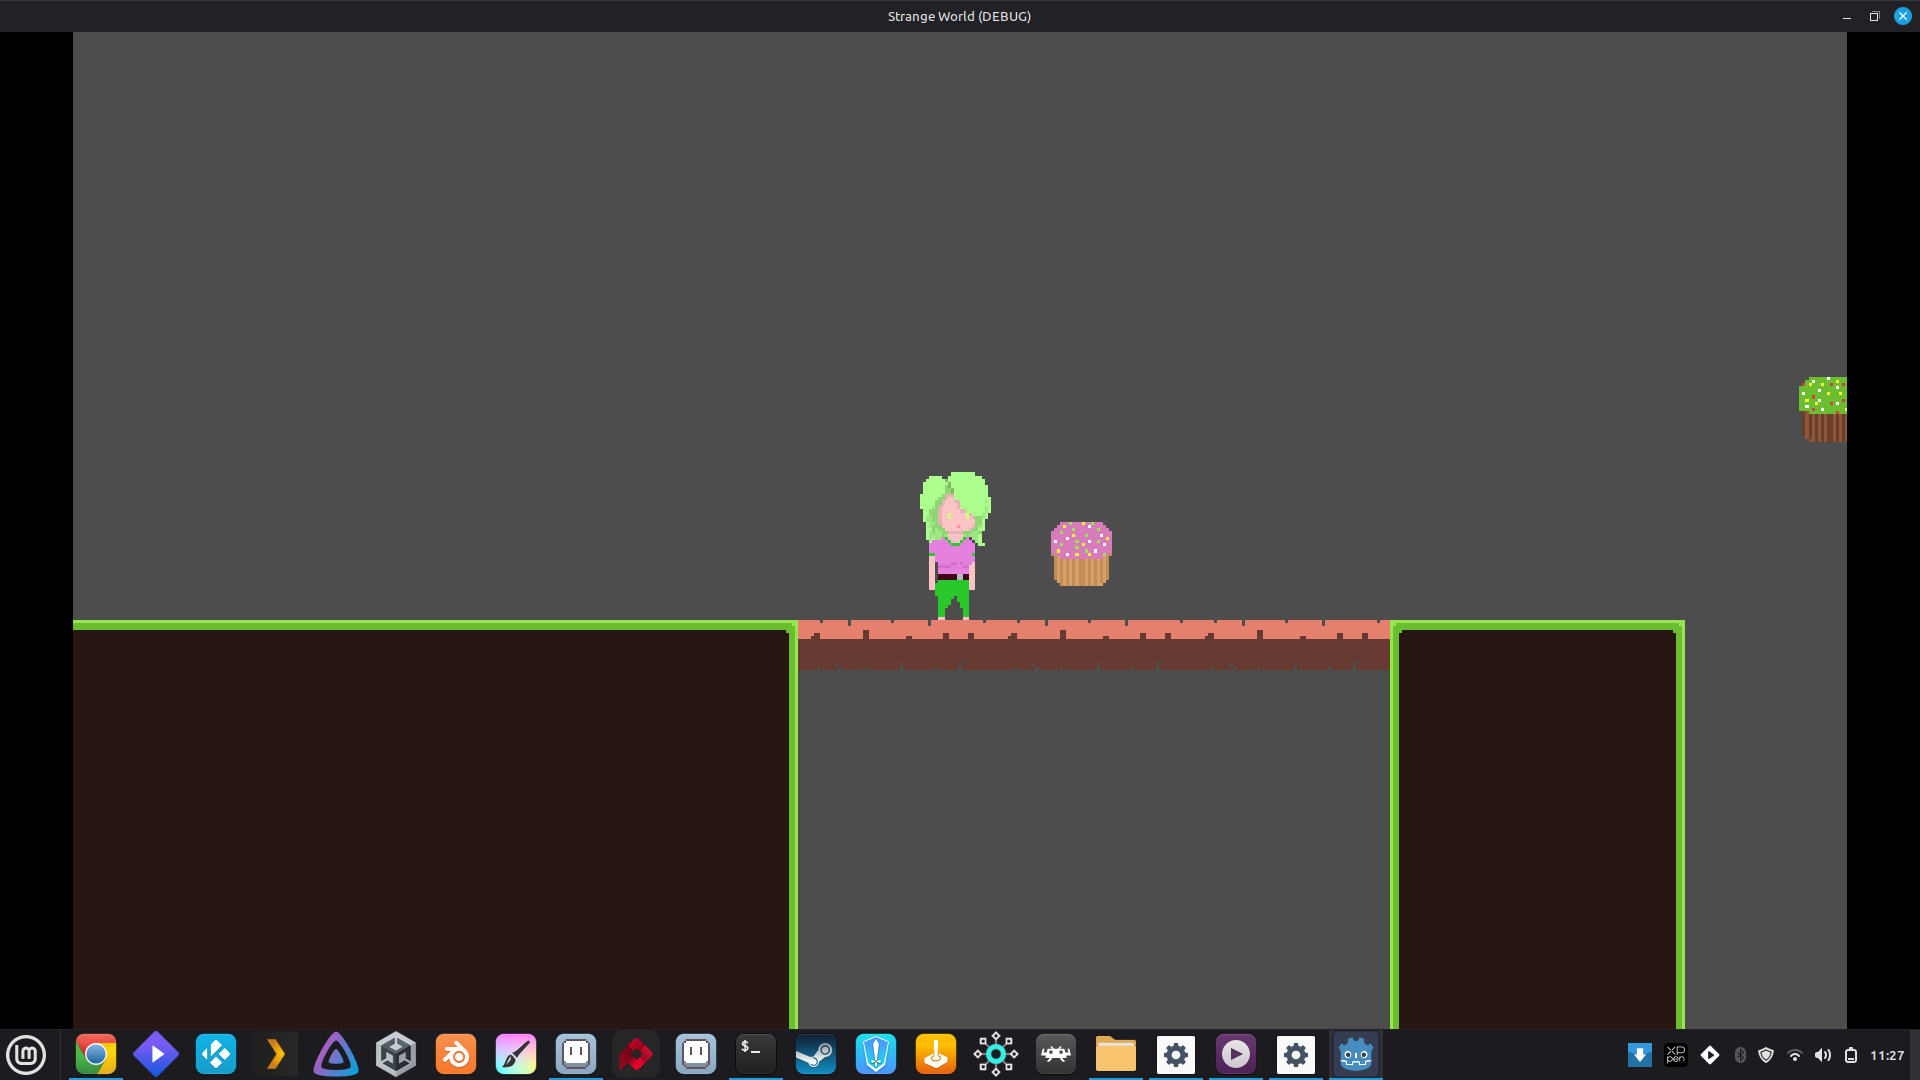Open the Krita paintbrush icon
The width and height of the screenshot is (1920, 1080).
[516, 1055]
